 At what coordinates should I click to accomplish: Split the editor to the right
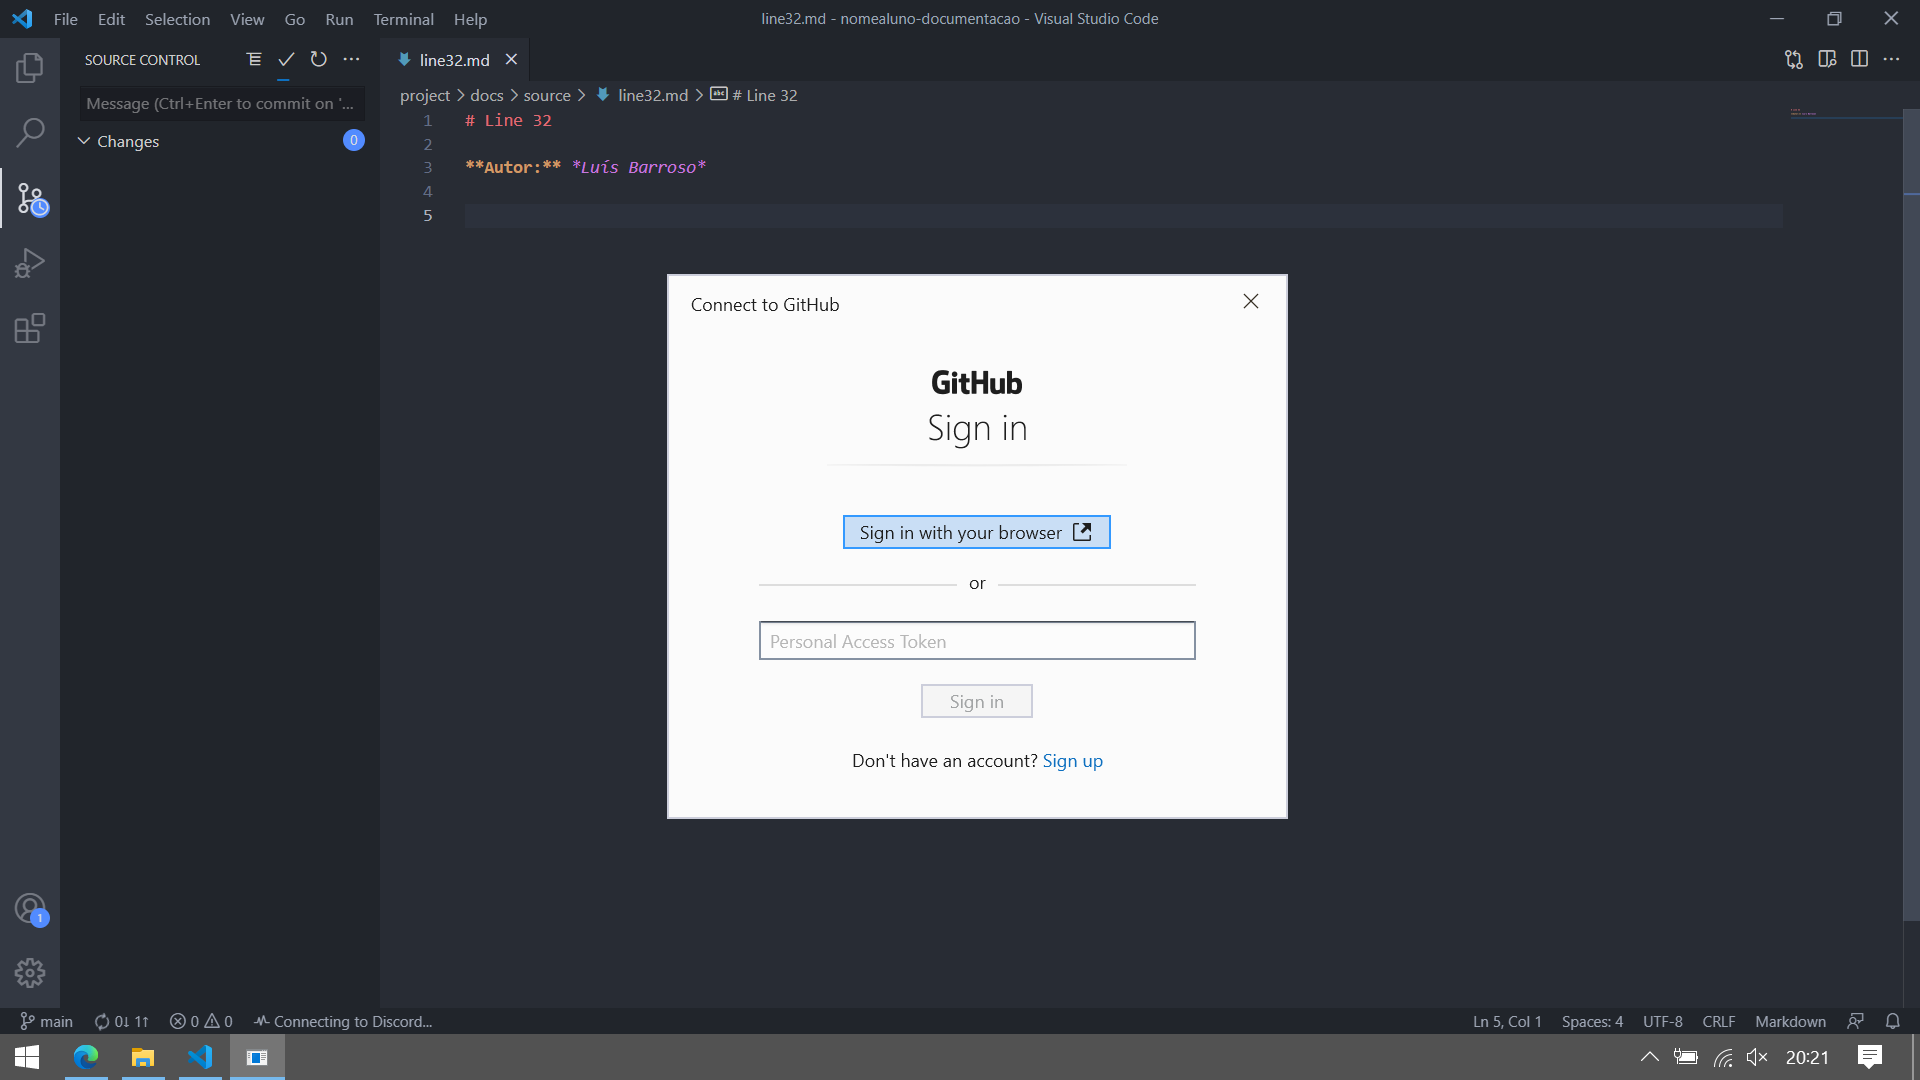tap(1859, 60)
